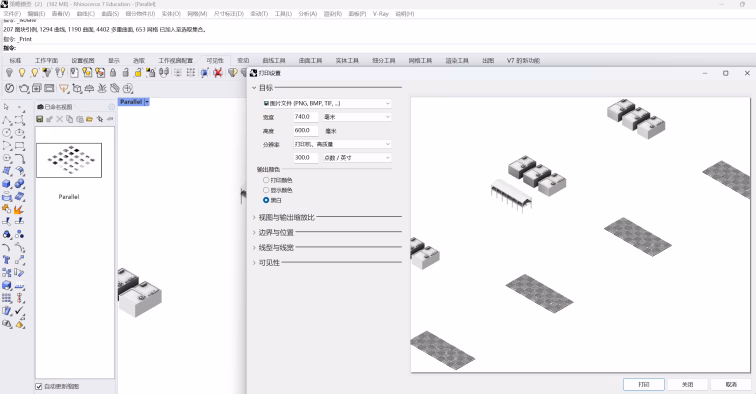Select the 打印颜色 radio button

click(266, 180)
